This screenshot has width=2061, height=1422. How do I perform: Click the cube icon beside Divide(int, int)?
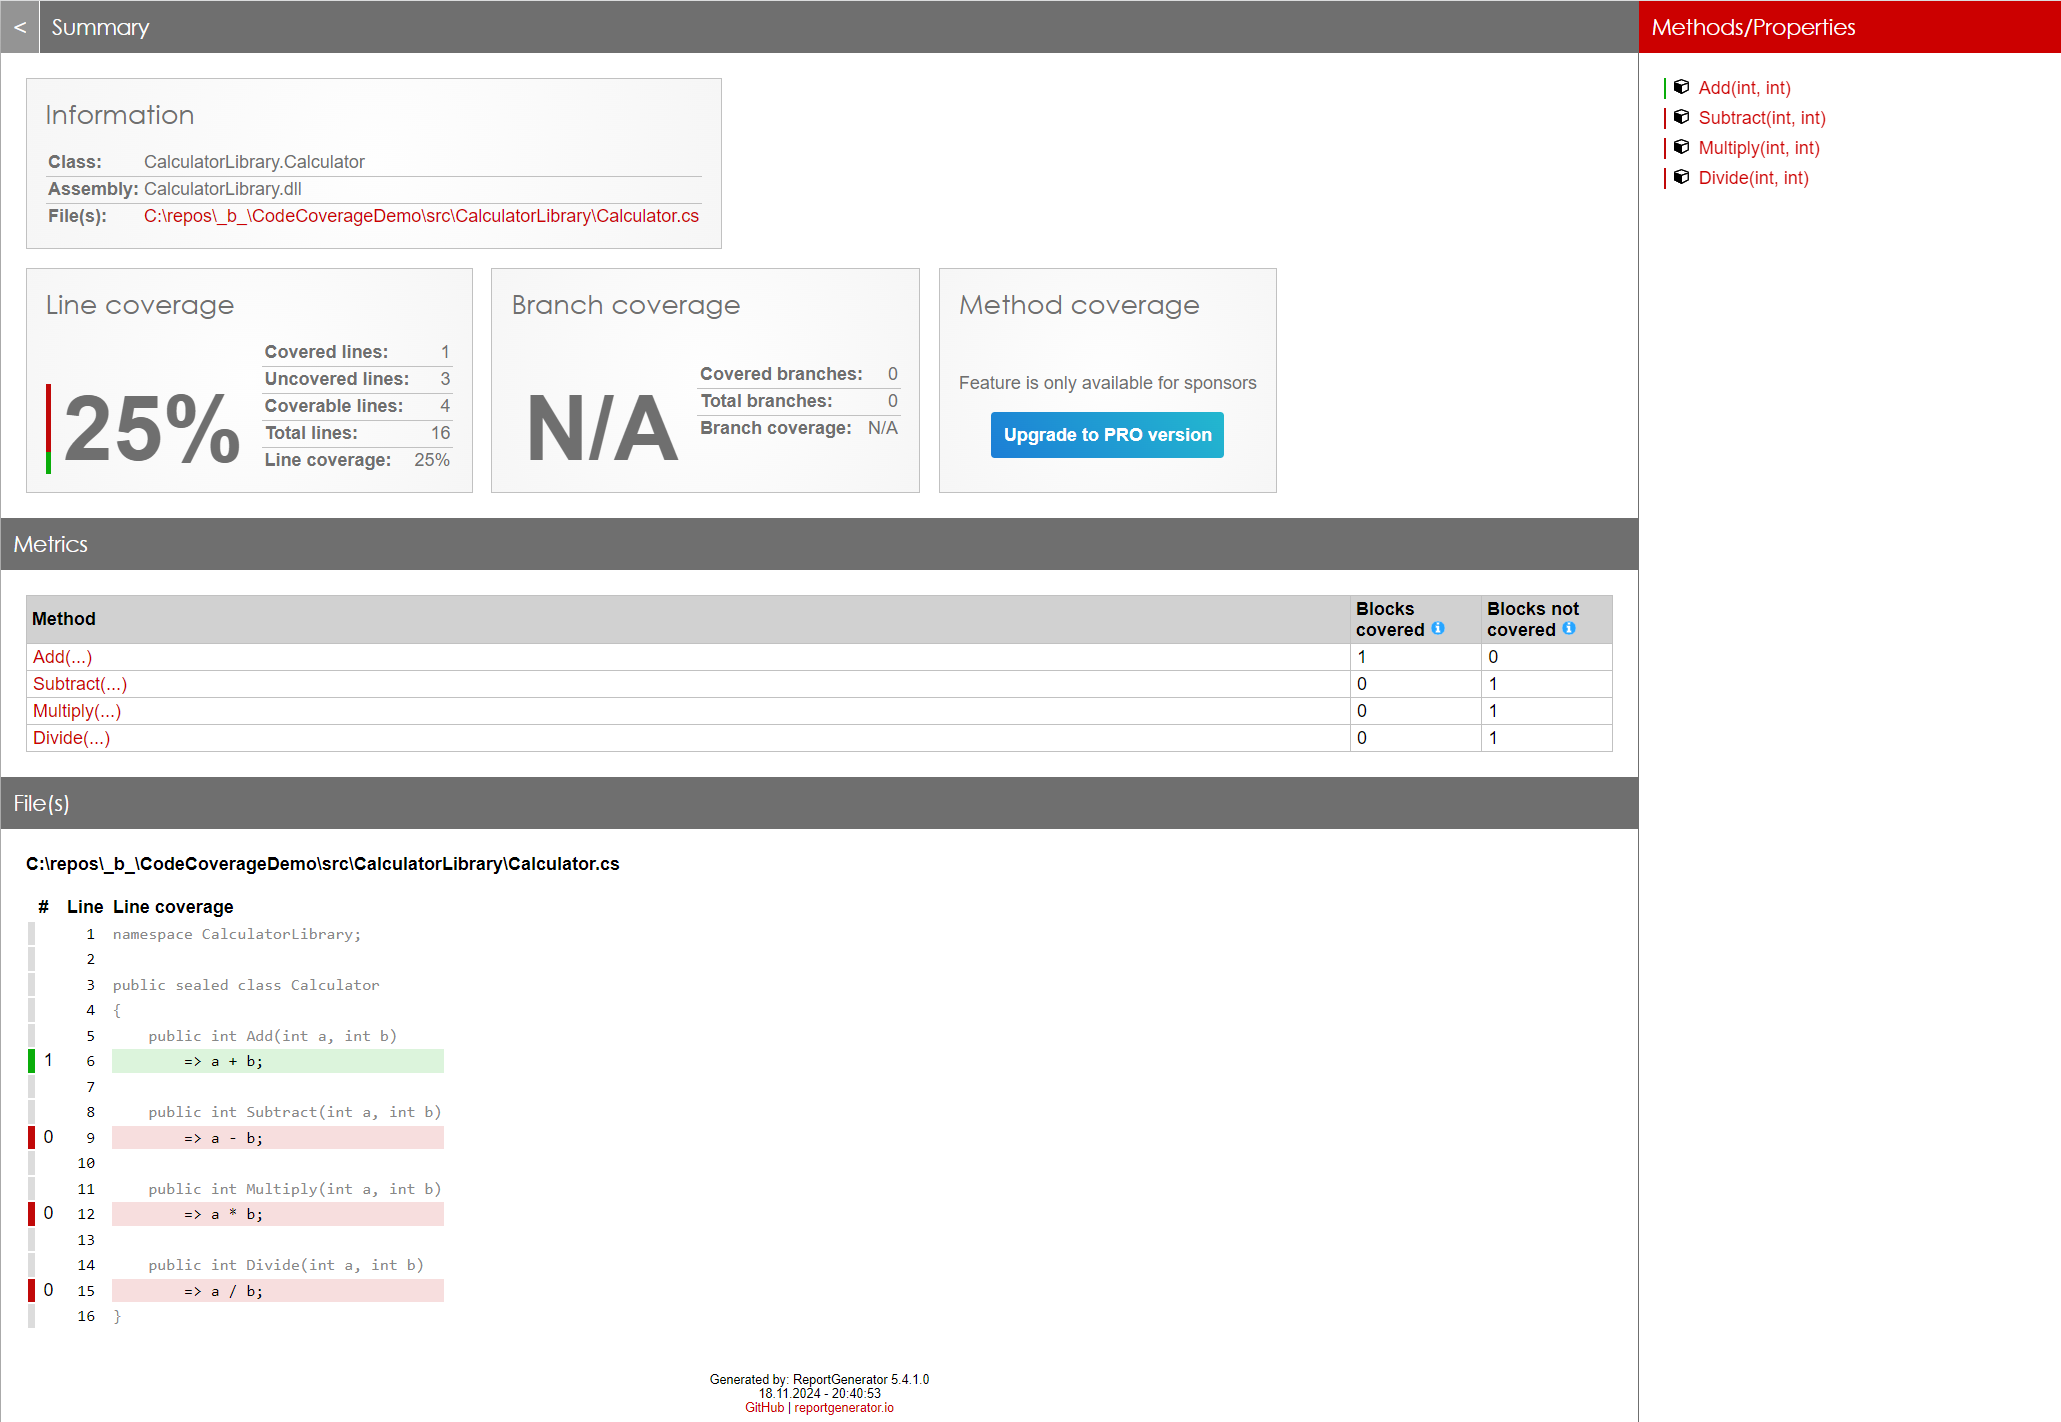tap(1681, 177)
